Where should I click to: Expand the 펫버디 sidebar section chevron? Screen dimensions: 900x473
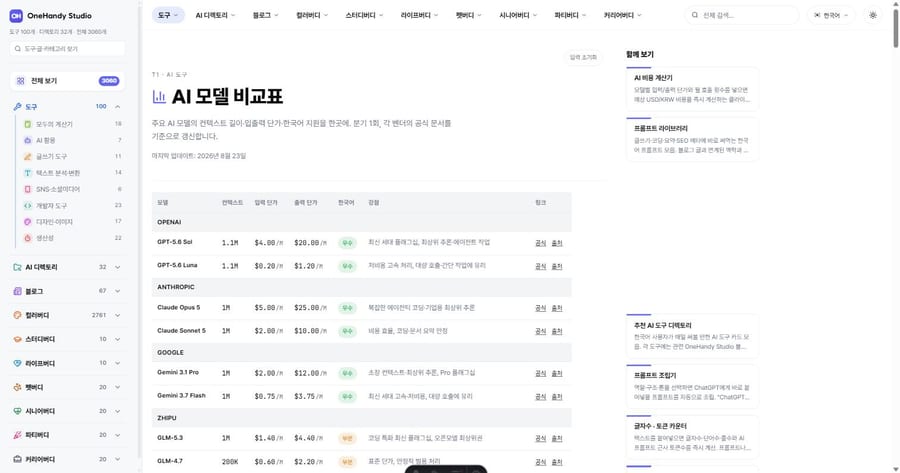pos(118,387)
